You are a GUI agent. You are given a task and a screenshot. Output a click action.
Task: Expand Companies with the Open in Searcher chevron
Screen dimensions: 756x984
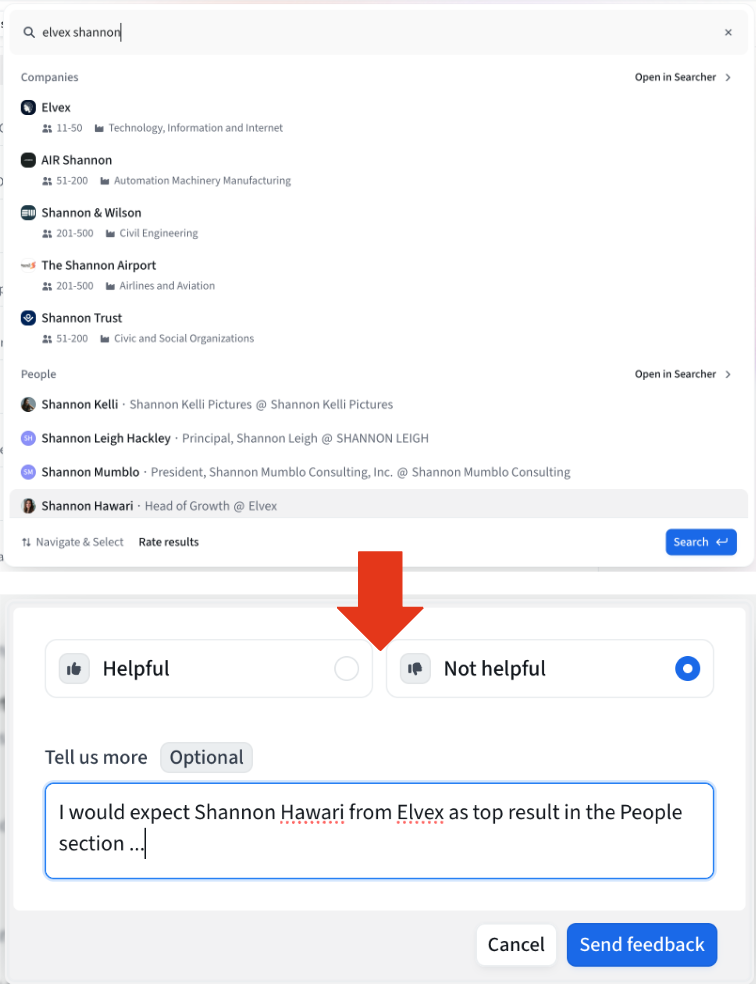tap(728, 77)
